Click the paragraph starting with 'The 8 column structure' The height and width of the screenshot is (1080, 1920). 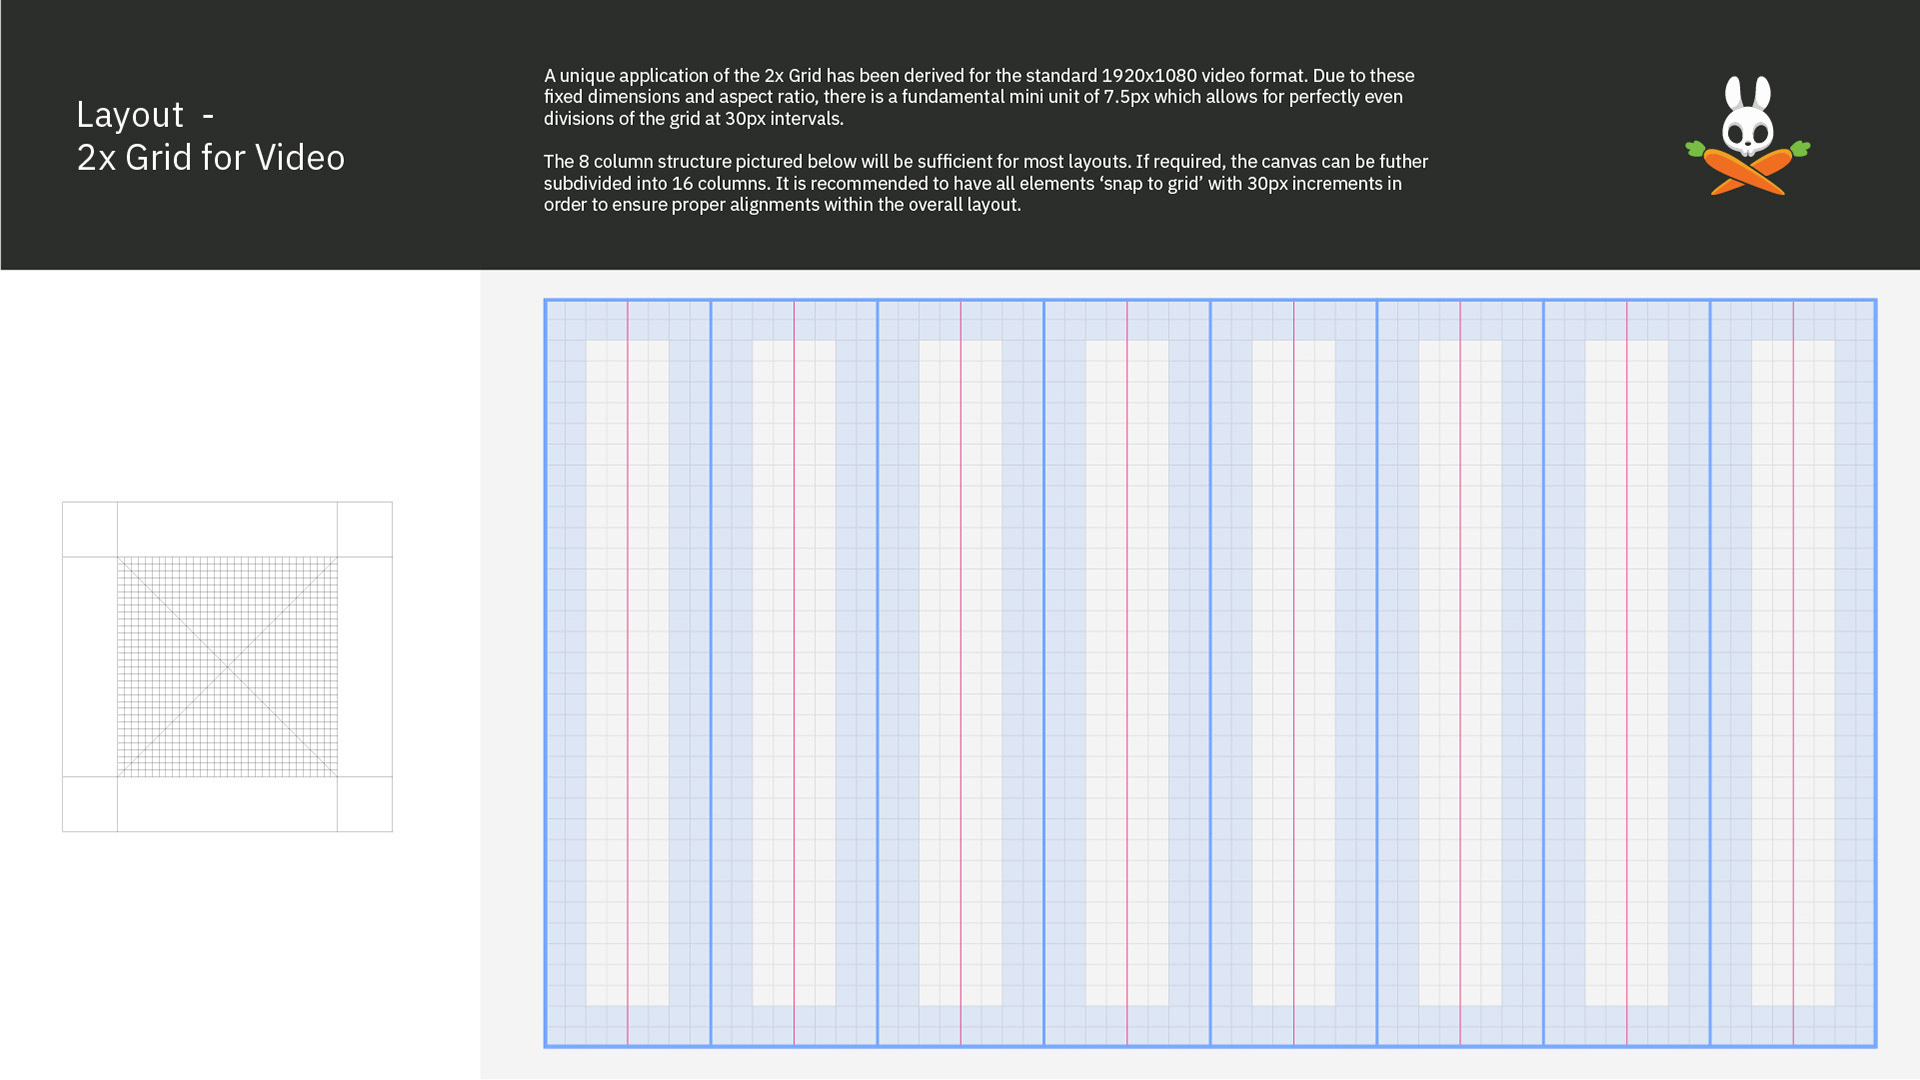coord(985,183)
